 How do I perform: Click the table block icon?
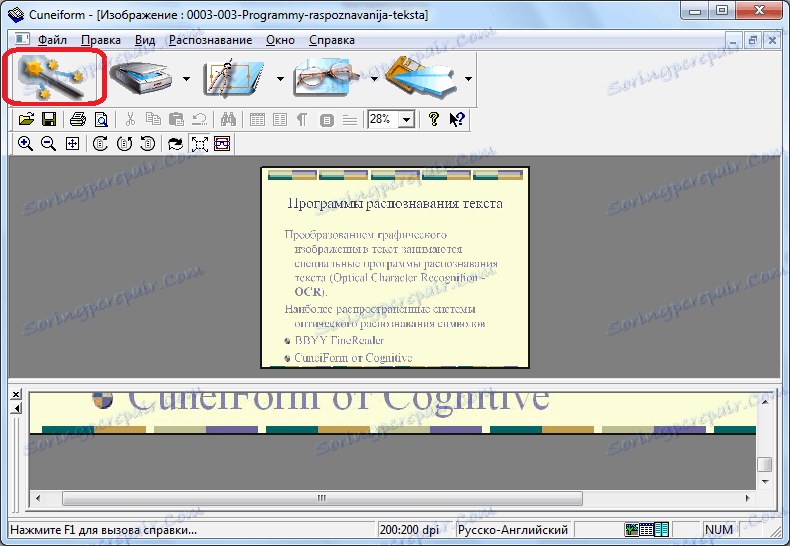coord(257,119)
